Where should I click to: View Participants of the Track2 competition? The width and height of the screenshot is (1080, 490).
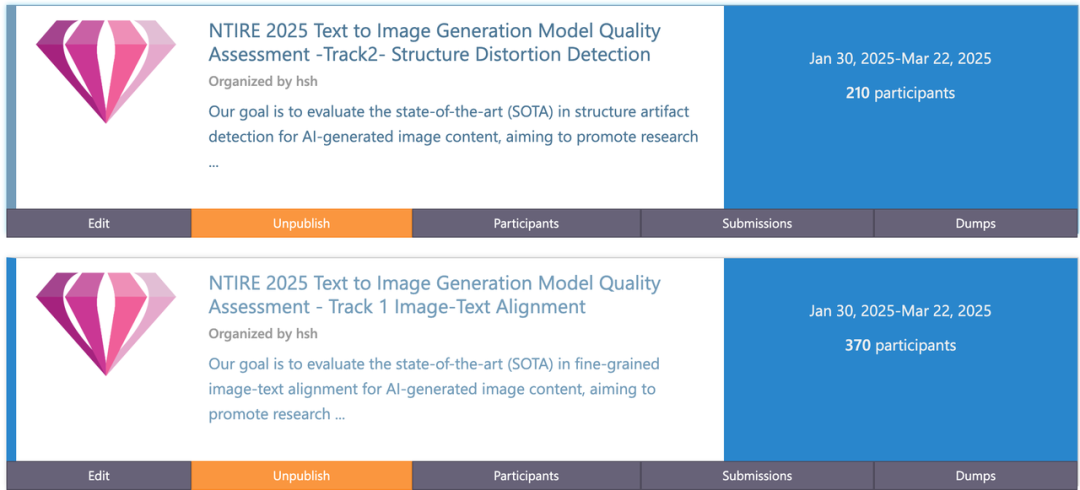tap(526, 223)
